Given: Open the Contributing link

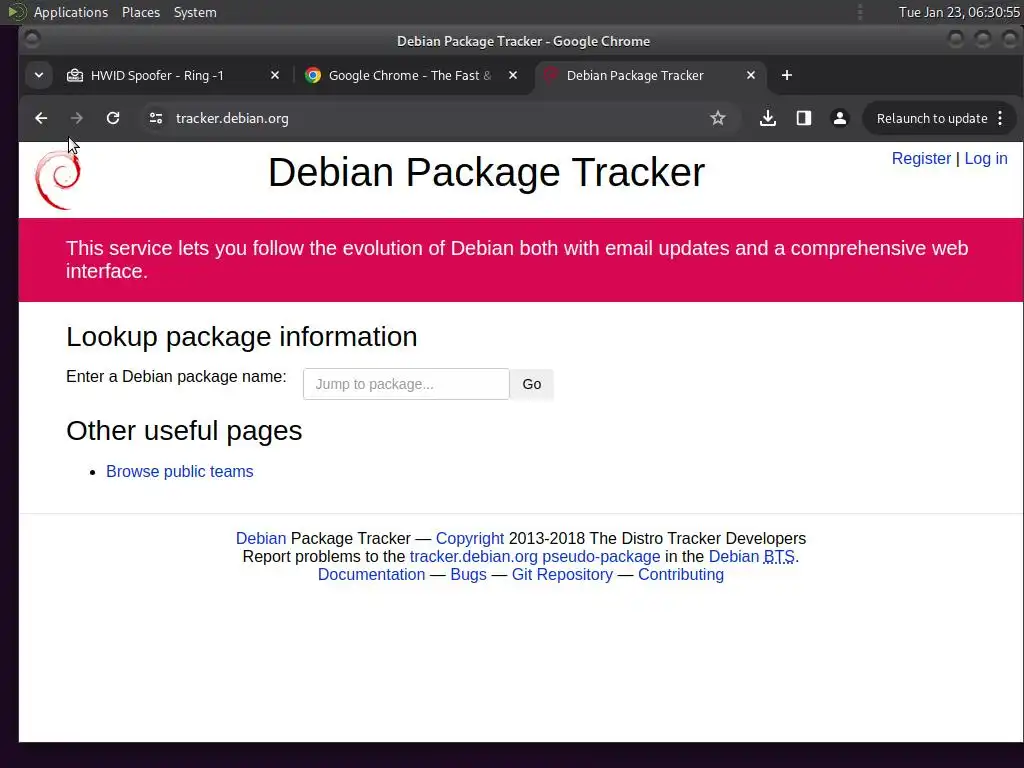Looking at the screenshot, I should (681, 575).
